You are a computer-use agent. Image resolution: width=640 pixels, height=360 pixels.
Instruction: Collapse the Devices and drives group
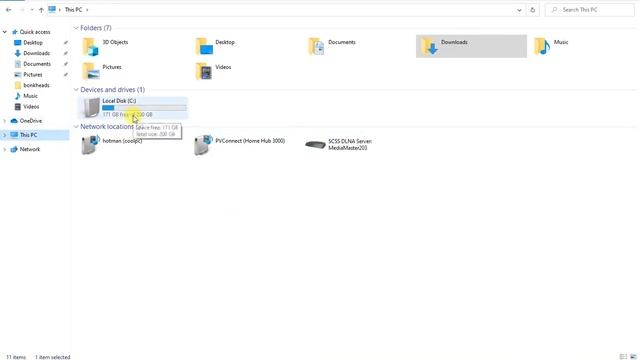[76, 89]
